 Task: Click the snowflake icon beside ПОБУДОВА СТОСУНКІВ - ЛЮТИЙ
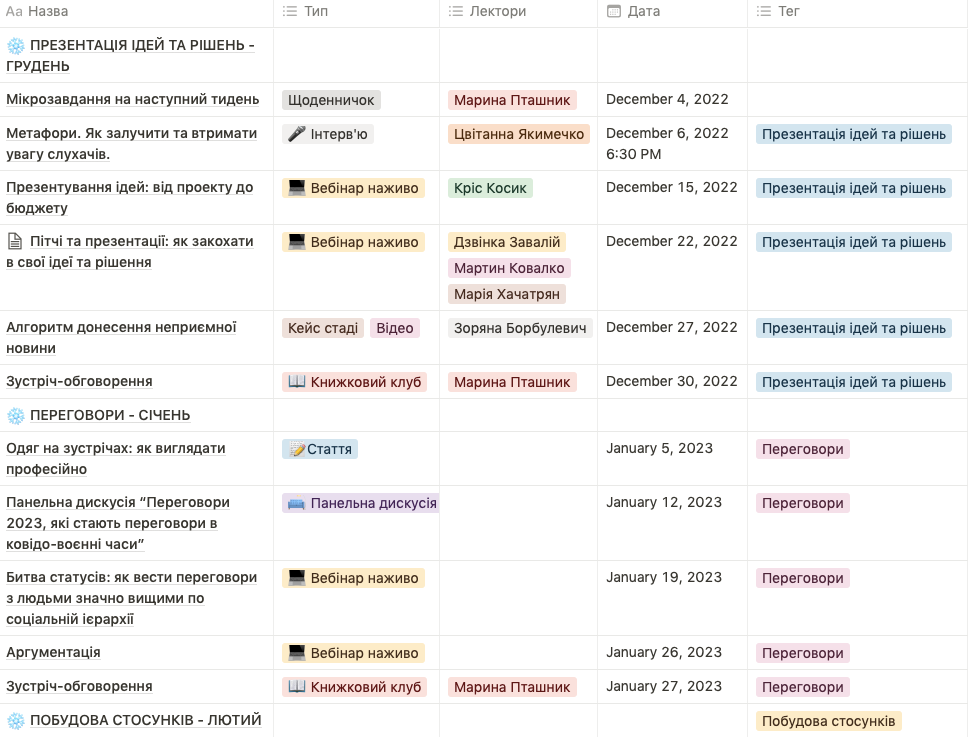click(15, 720)
